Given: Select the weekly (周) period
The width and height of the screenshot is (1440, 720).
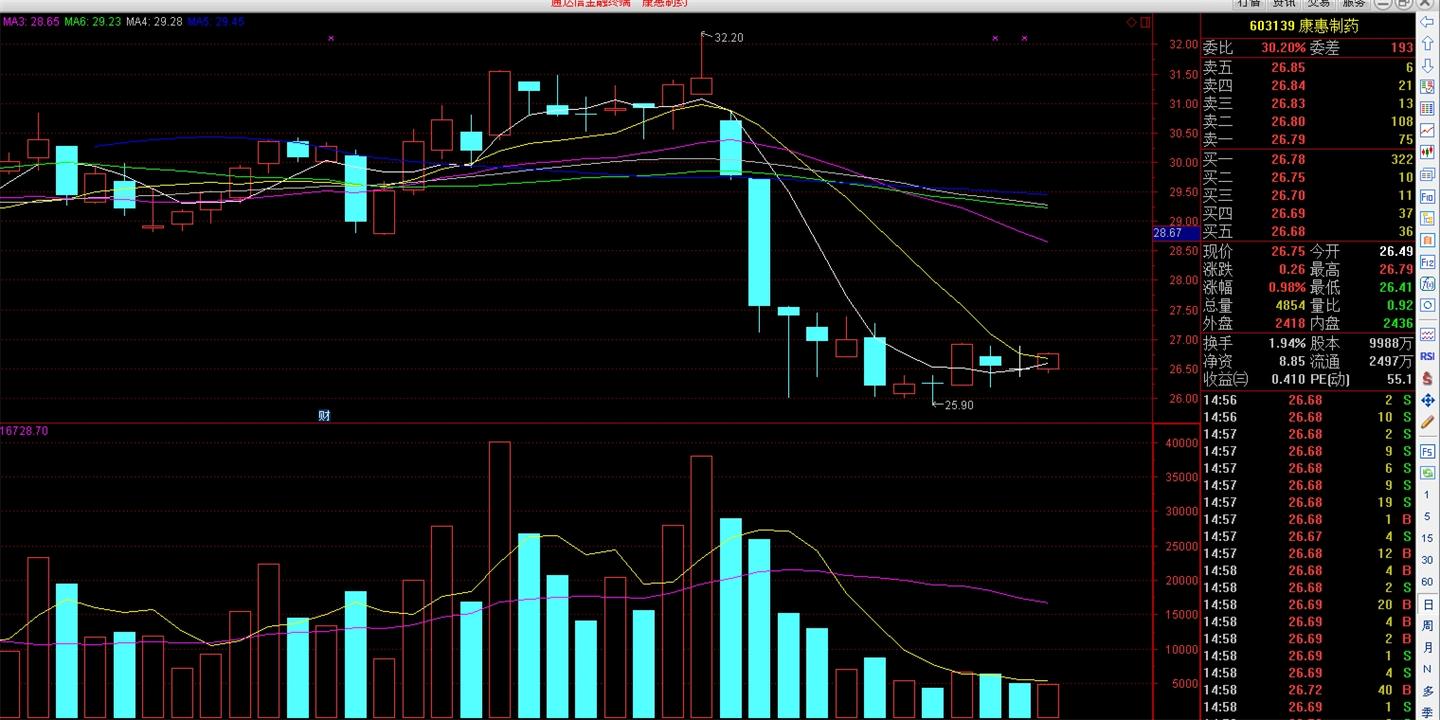Looking at the screenshot, I should pyautogui.click(x=1428, y=626).
